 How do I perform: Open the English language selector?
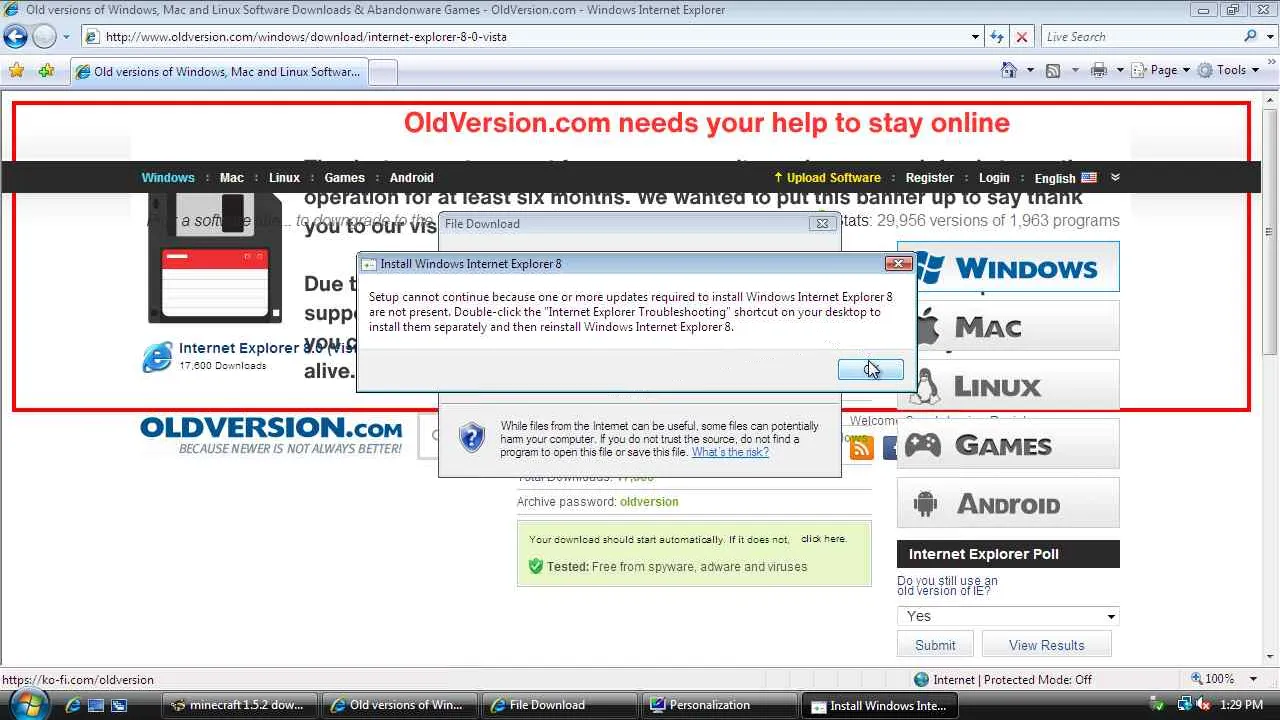1065,178
